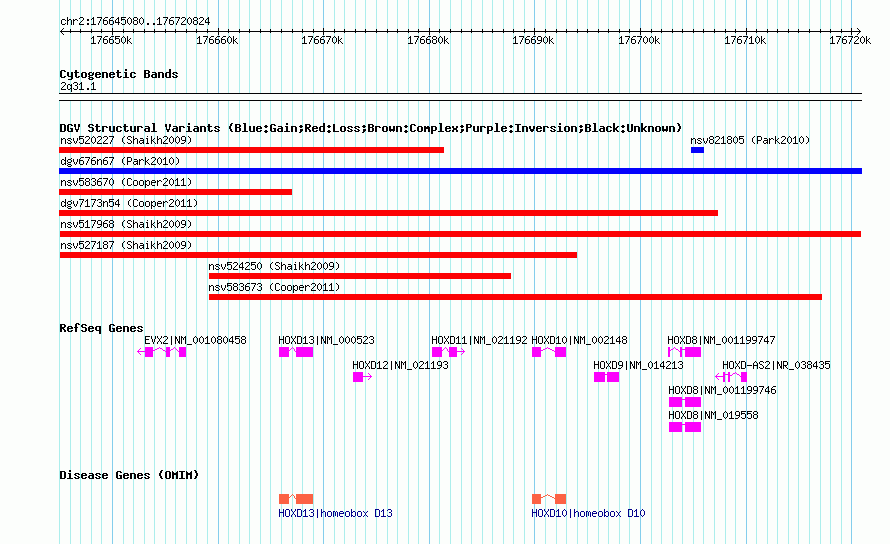Click the EVX2 gene glyph
The width and height of the screenshot is (890, 544).
(162, 352)
